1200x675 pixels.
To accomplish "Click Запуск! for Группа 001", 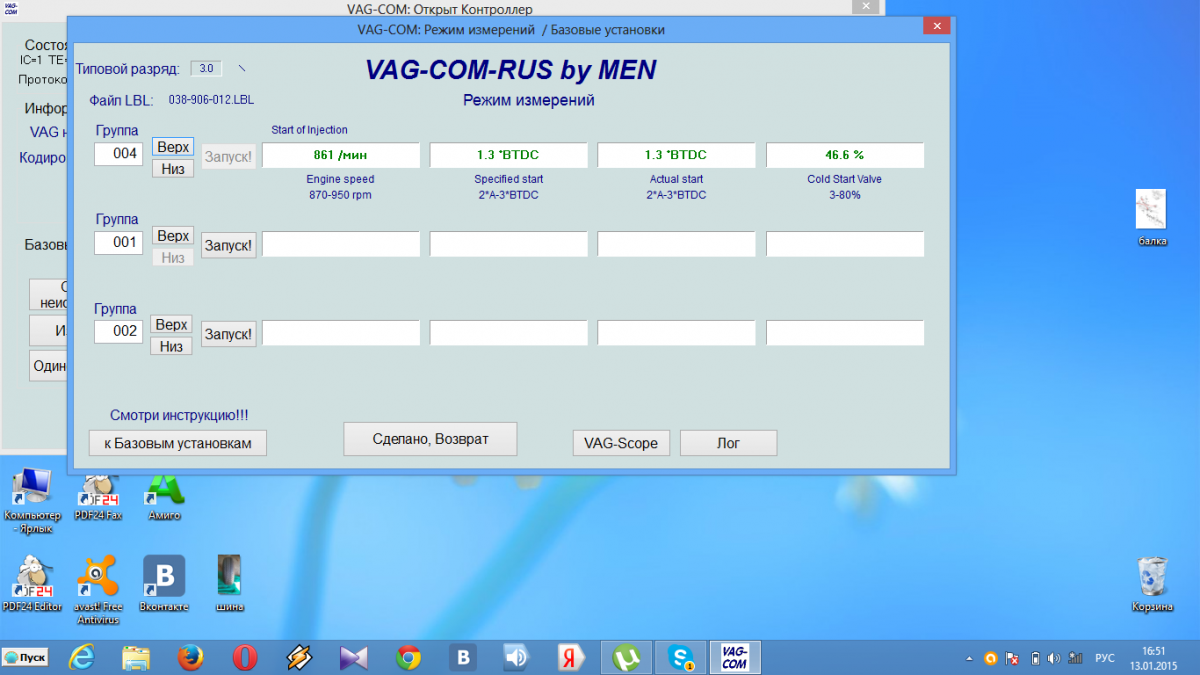I will coord(229,244).
